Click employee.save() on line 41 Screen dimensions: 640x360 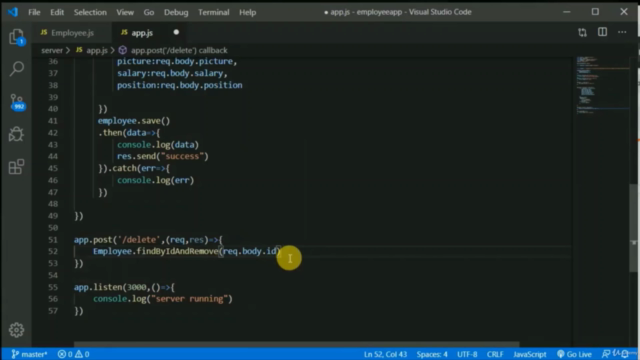tap(133, 121)
